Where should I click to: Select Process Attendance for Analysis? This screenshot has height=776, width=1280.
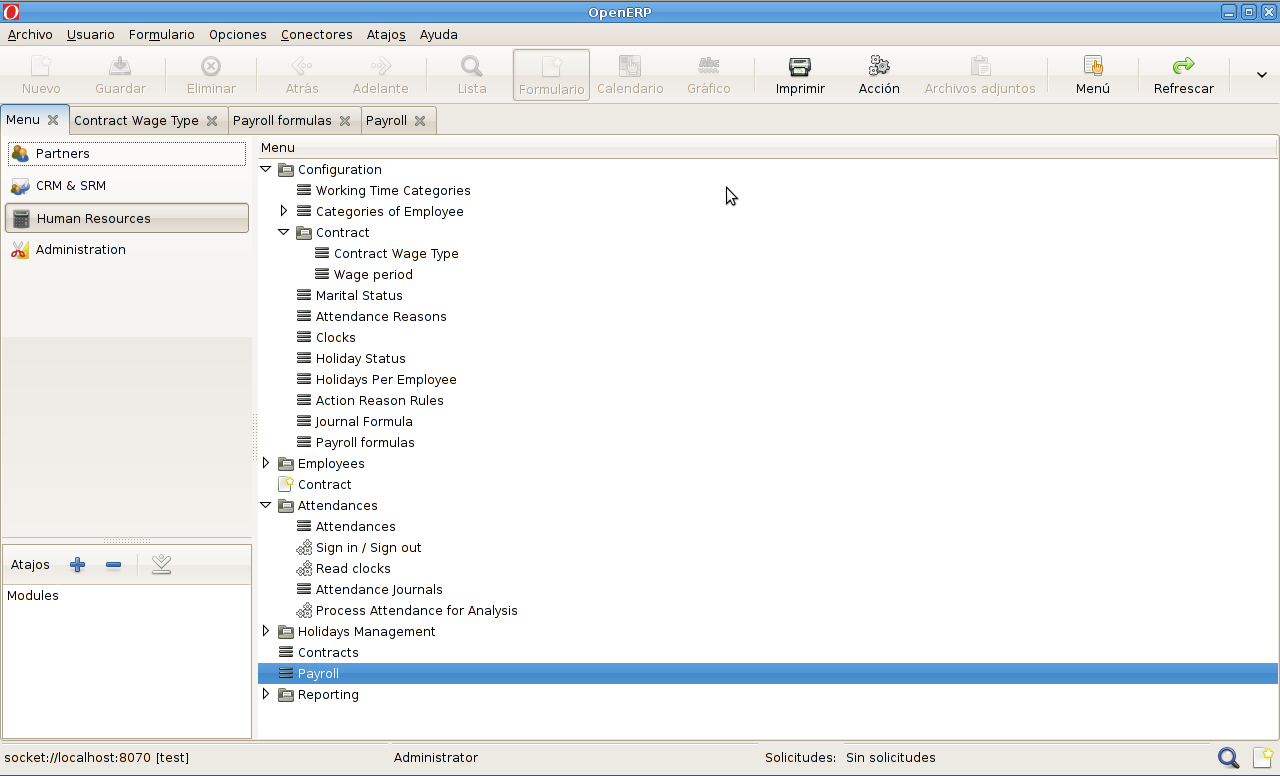[x=417, y=611]
